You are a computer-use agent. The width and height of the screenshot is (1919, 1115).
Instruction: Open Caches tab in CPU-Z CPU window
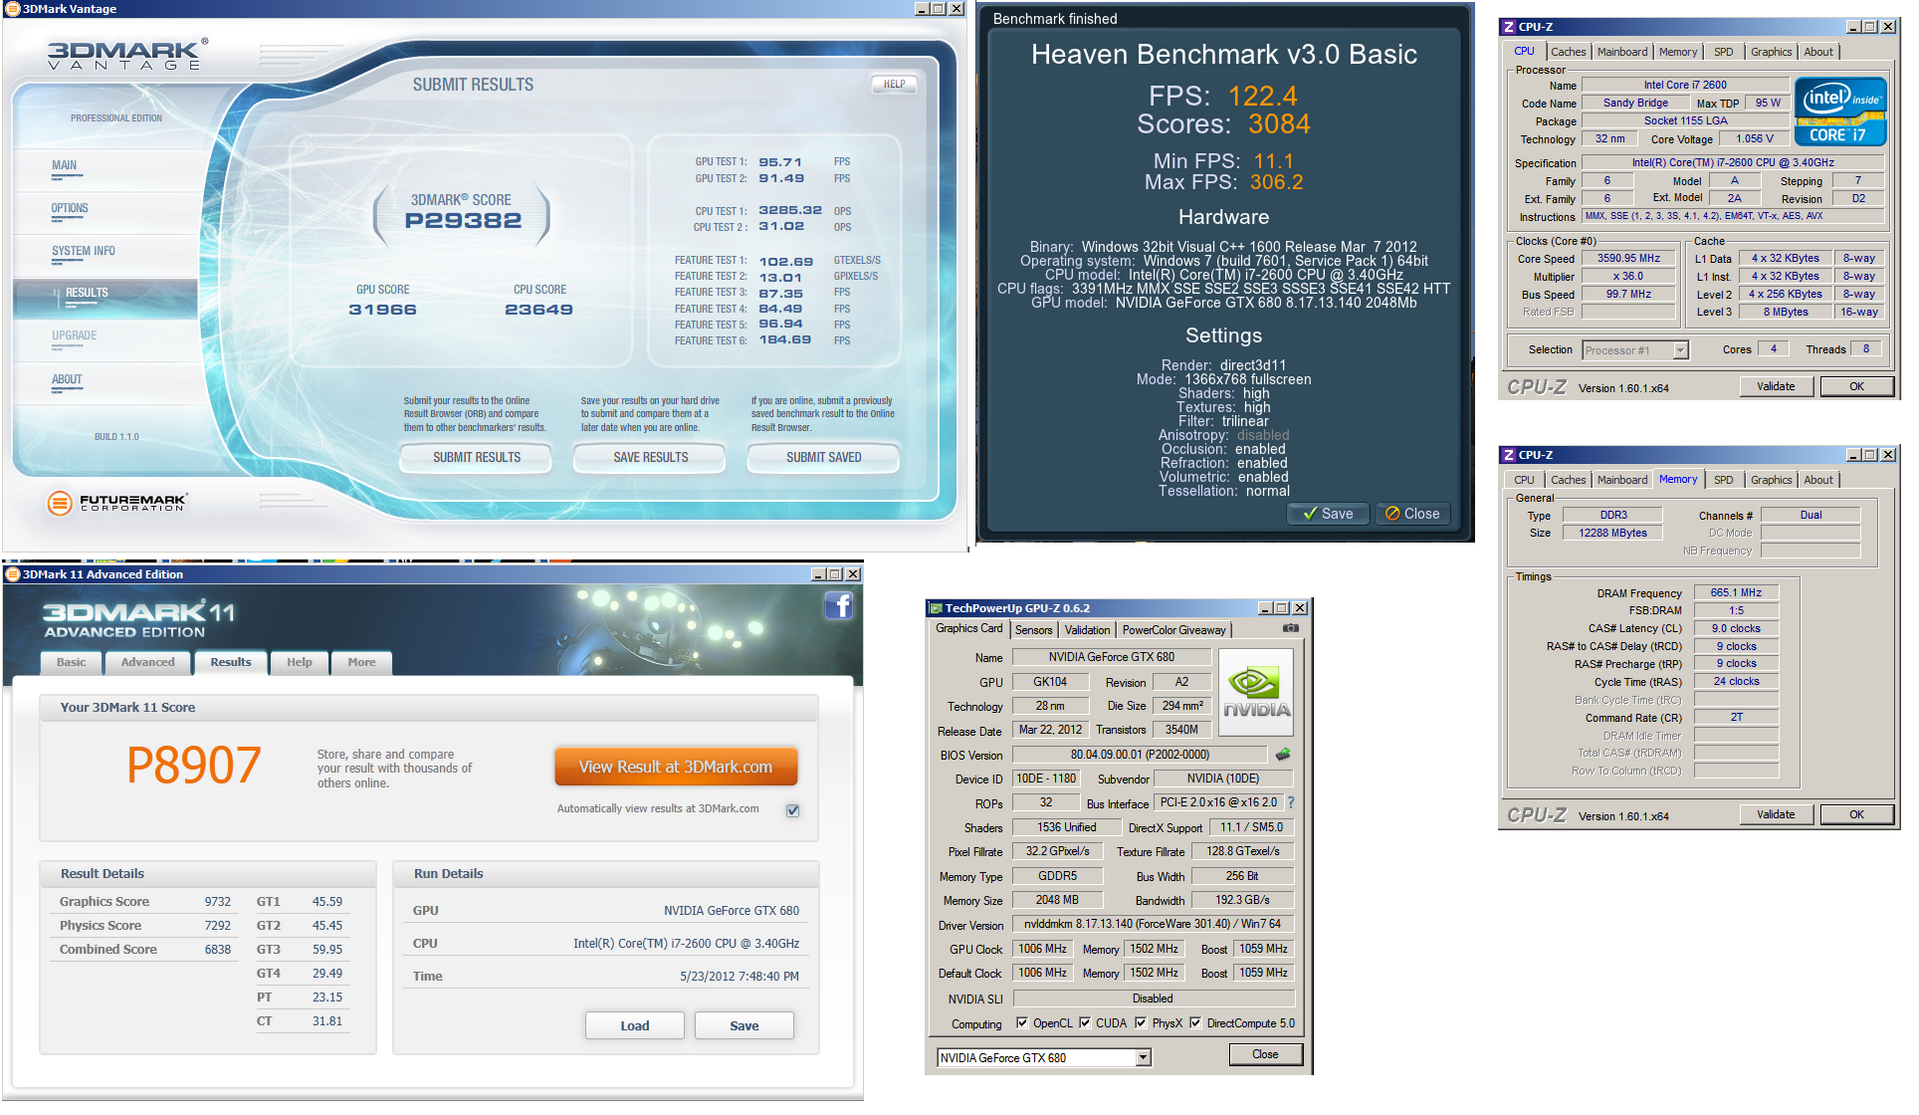point(1568,52)
